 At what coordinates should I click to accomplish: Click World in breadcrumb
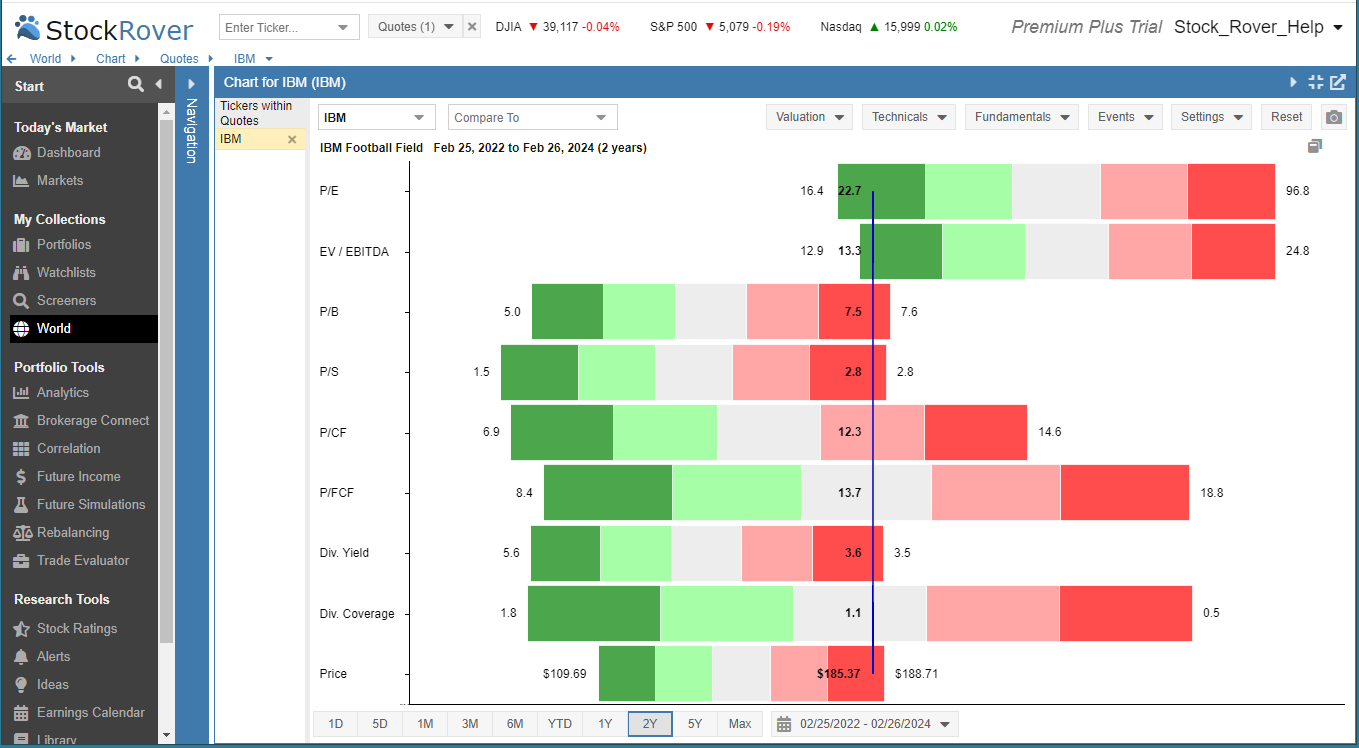[x=45, y=59]
